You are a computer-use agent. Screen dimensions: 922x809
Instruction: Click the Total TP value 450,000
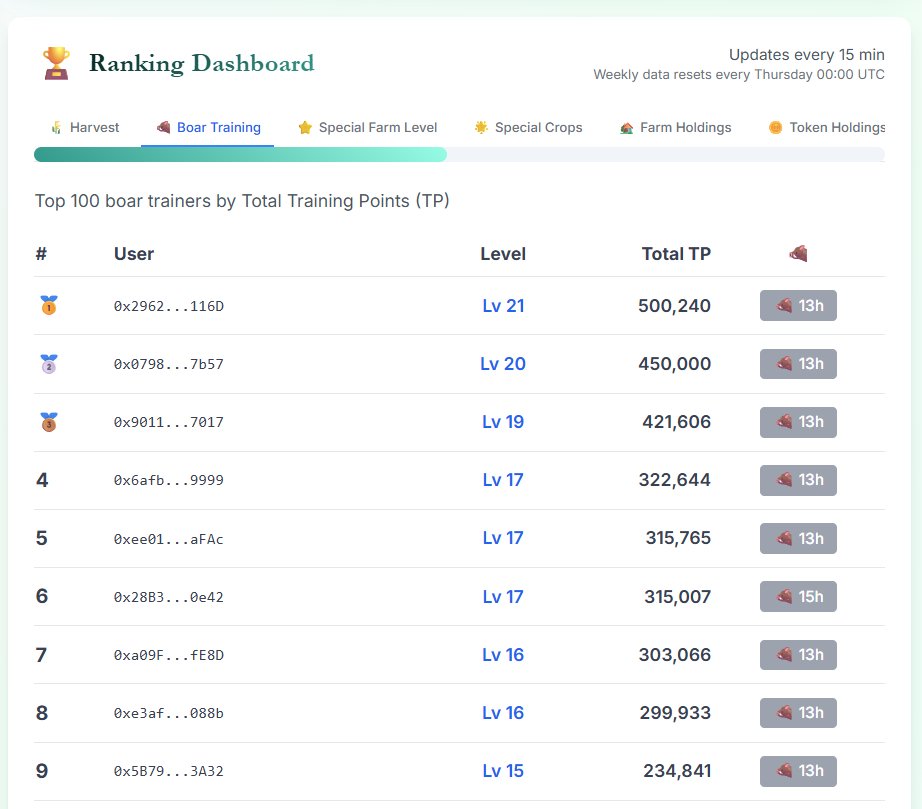click(674, 364)
